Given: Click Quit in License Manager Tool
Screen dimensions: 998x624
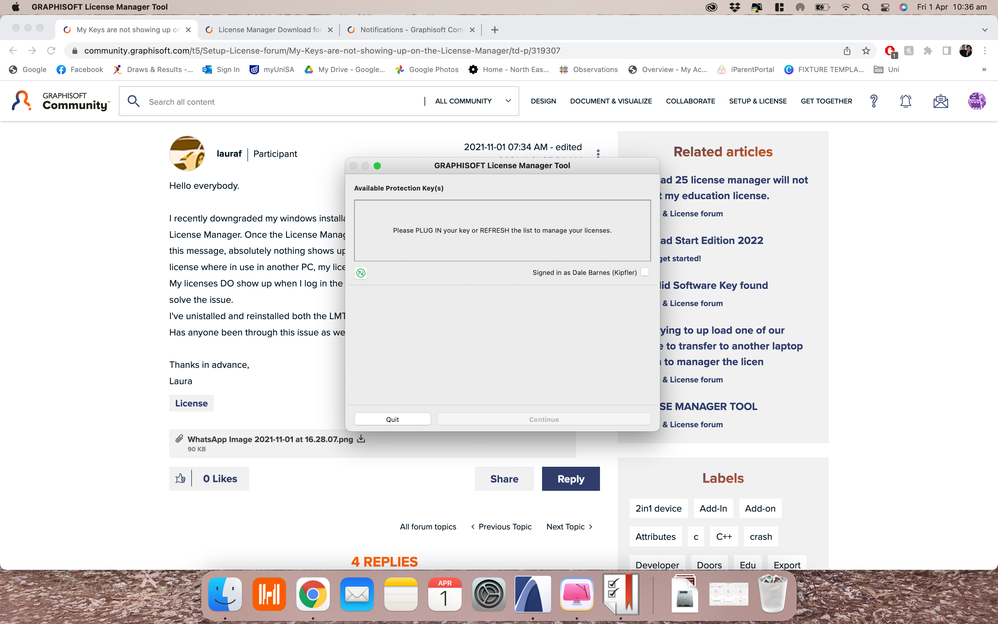Looking at the screenshot, I should click(x=392, y=419).
